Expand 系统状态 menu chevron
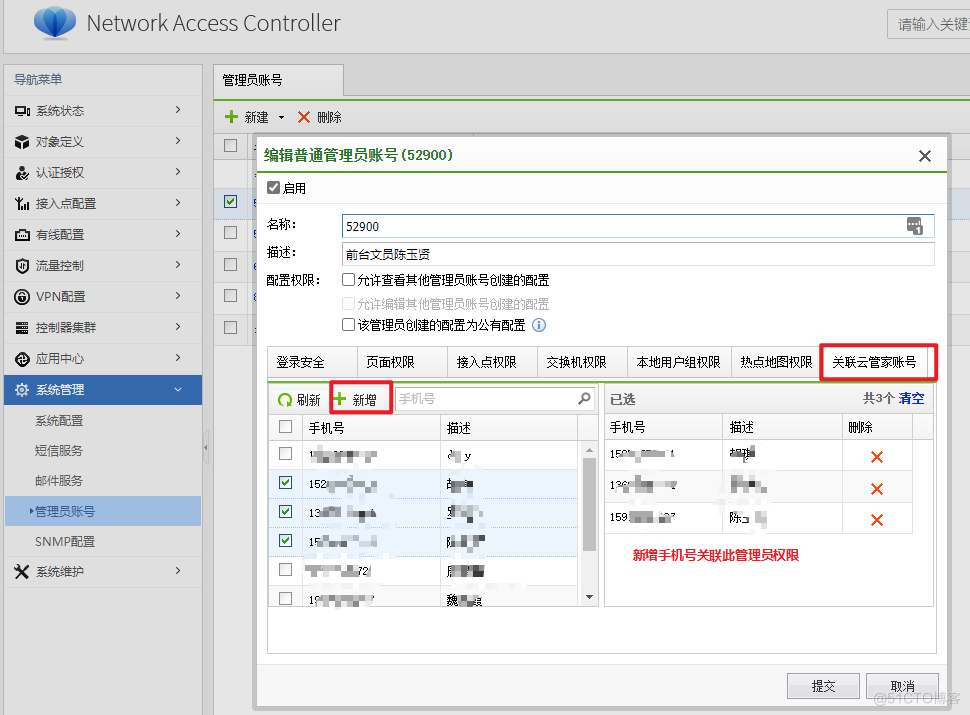Image resolution: width=970 pixels, height=715 pixels. pyautogui.click(x=178, y=110)
